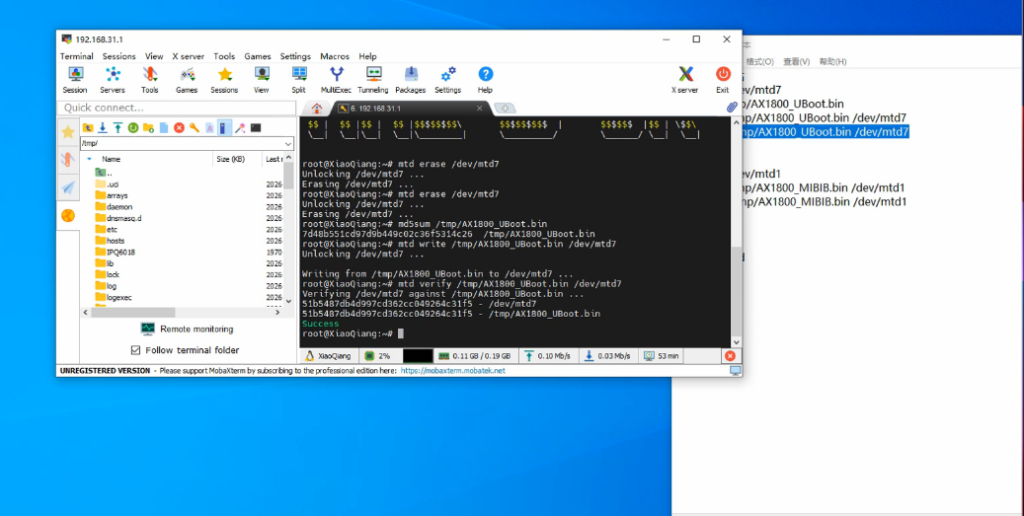Image resolution: width=1024 pixels, height=516 pixels.
Task: Click the red Exit toolbar icon
Action: tap(722, 80)
